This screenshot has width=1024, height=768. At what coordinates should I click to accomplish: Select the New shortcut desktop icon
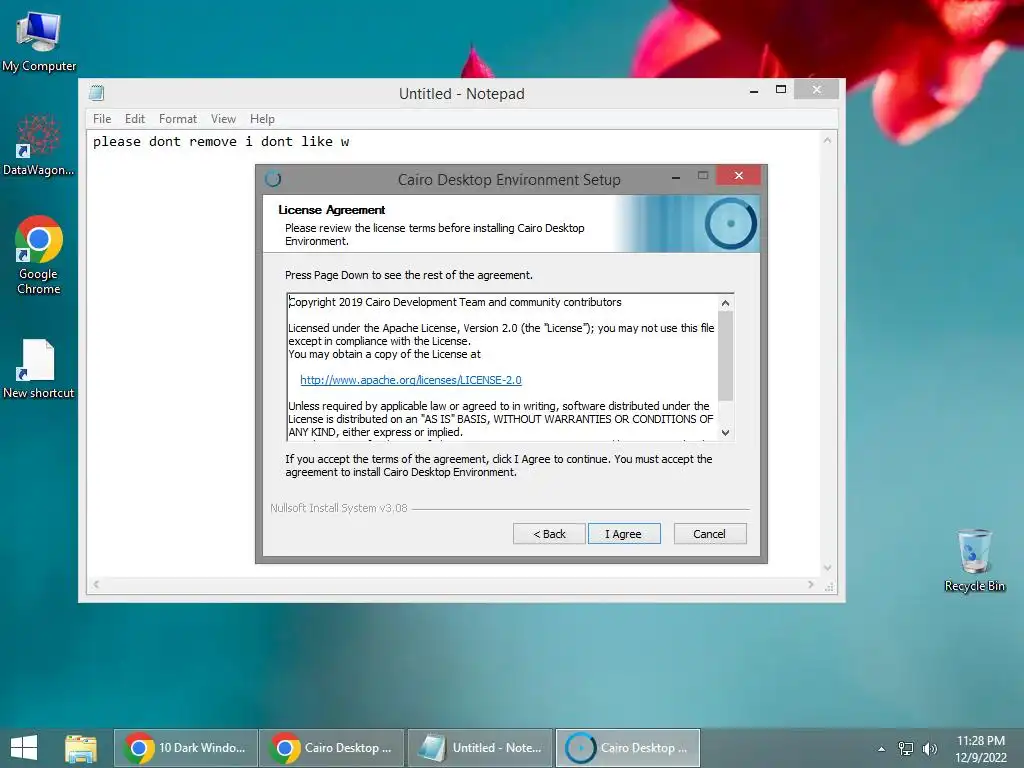pyautogui.click(x=39, y=369)
